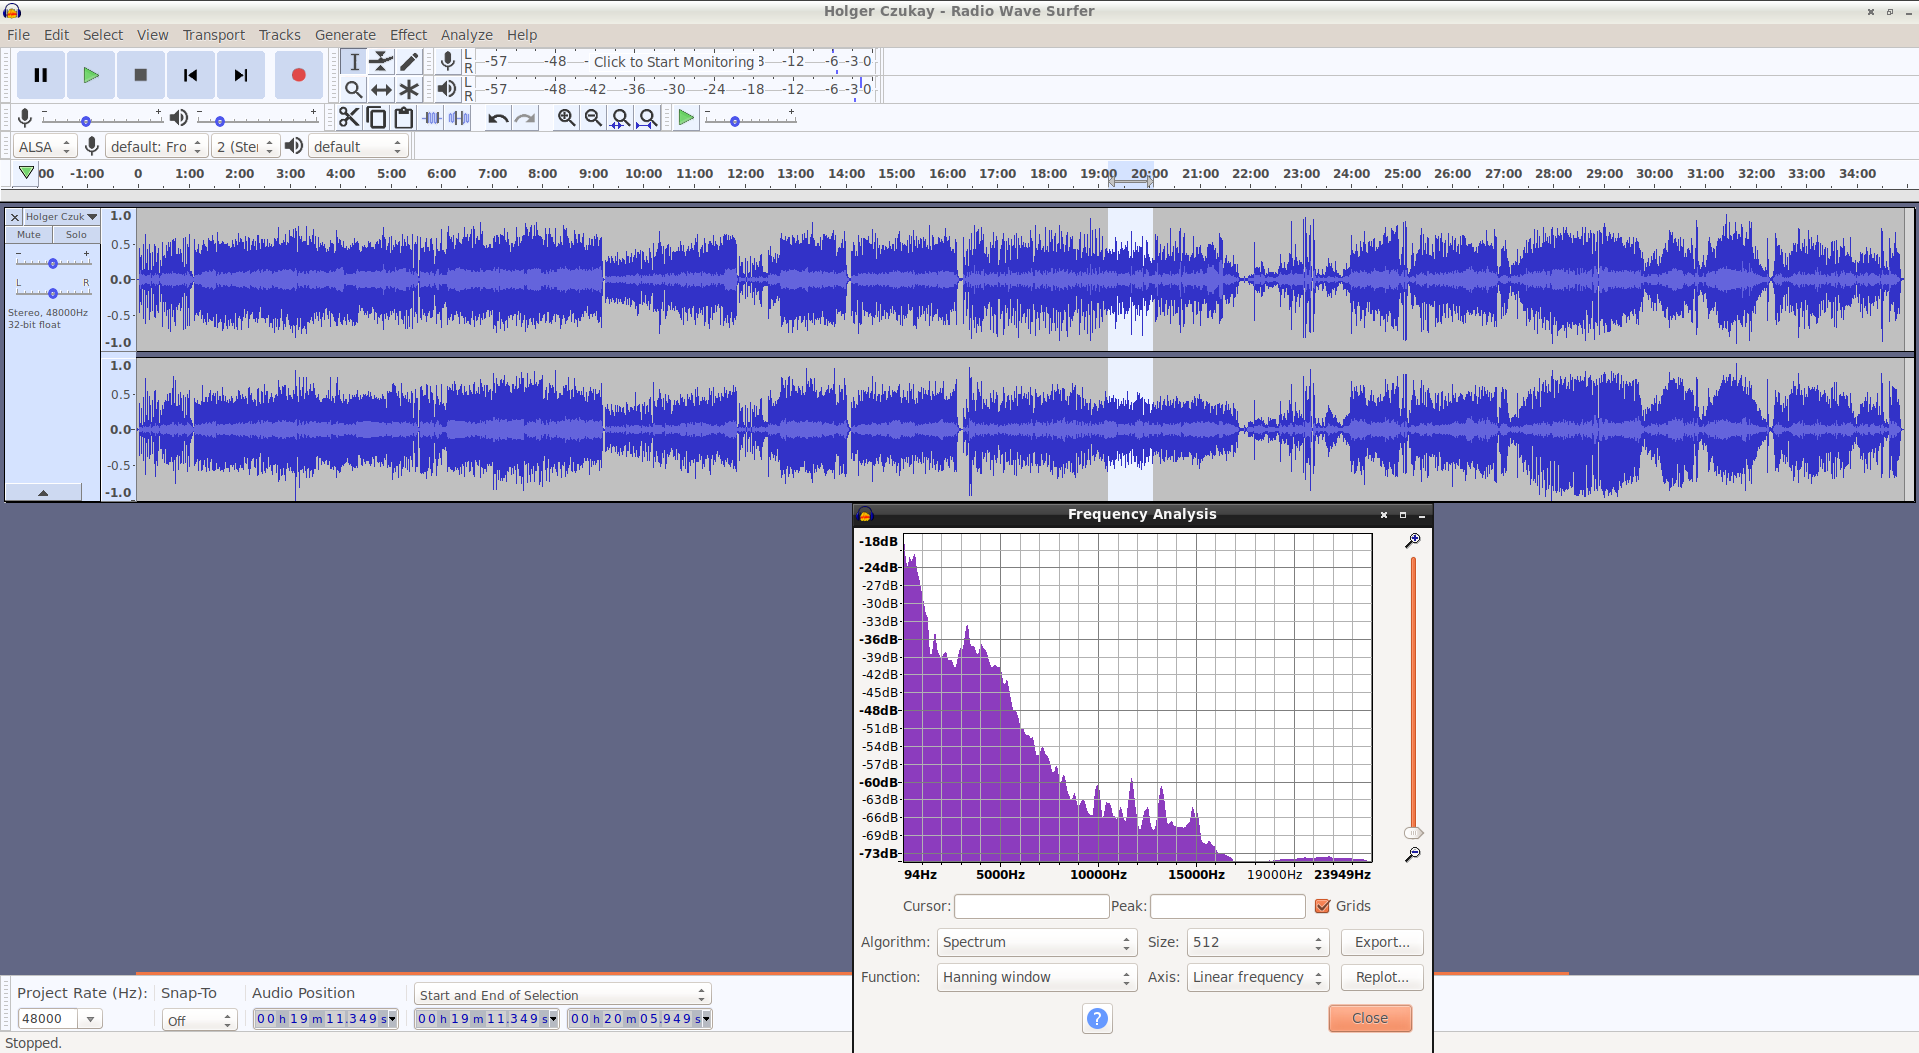Collapse the track with the bottom arrow
The width and height of the screenshot is (1919, 1053).
pos(43,493)
